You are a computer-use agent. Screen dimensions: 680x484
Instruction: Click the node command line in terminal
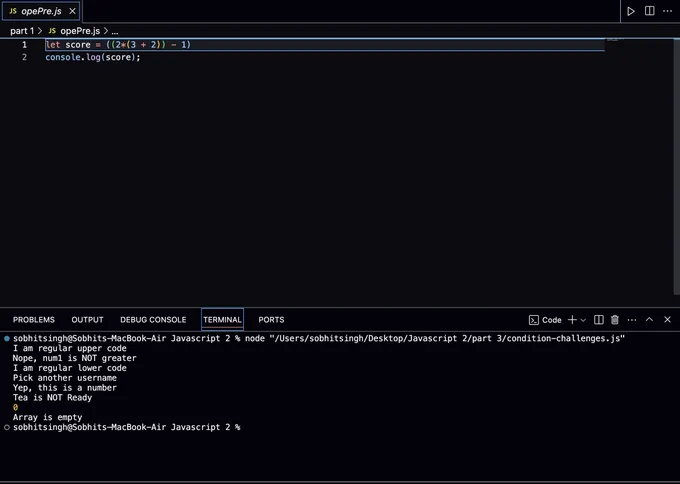(319, 338)
